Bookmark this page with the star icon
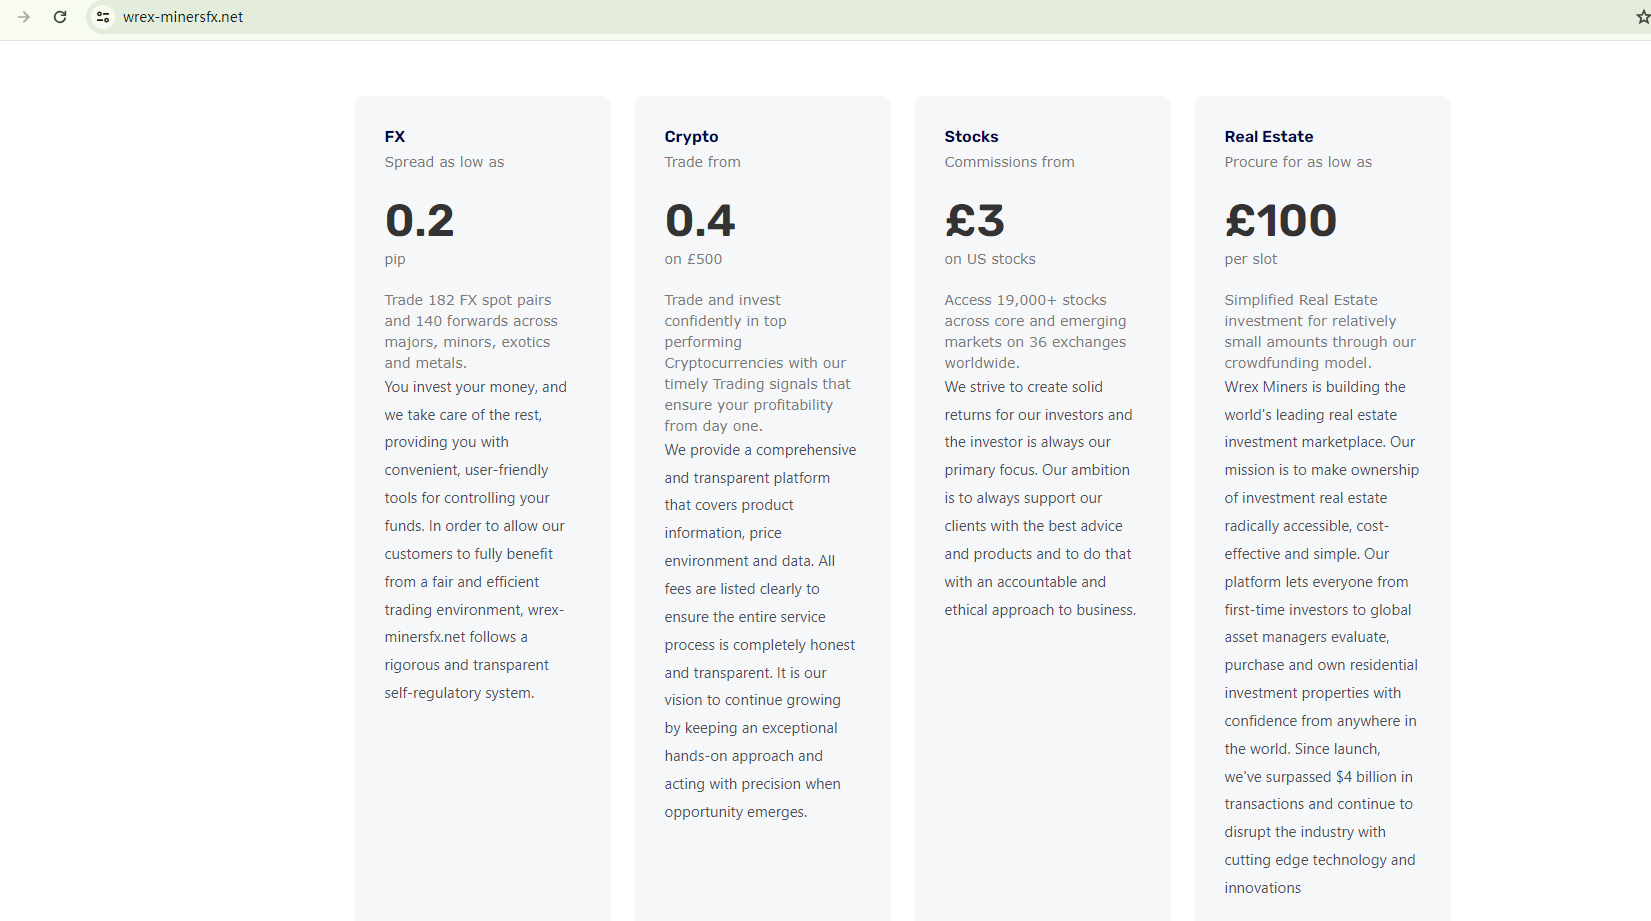The width and height of the screenshot is (1651, 921). [x=1642, y=17]
